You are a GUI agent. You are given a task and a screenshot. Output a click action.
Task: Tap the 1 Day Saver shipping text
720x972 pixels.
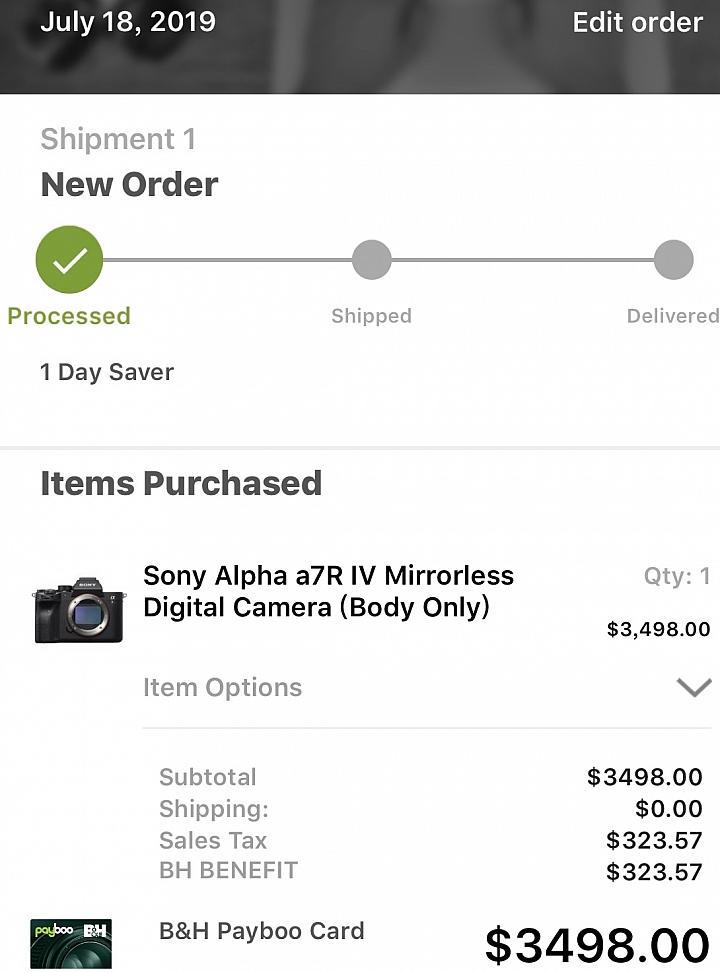pos(107,372)
